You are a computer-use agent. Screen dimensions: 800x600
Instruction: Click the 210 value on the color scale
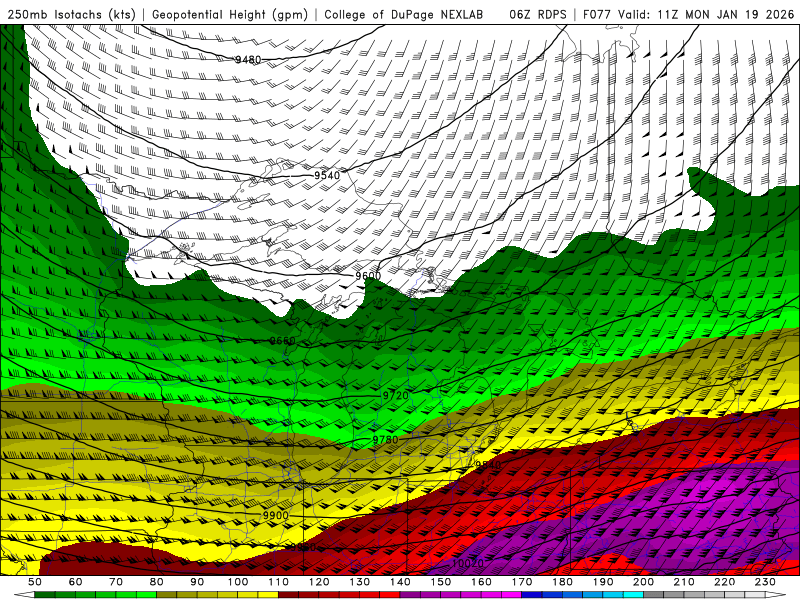coord(684,582)
